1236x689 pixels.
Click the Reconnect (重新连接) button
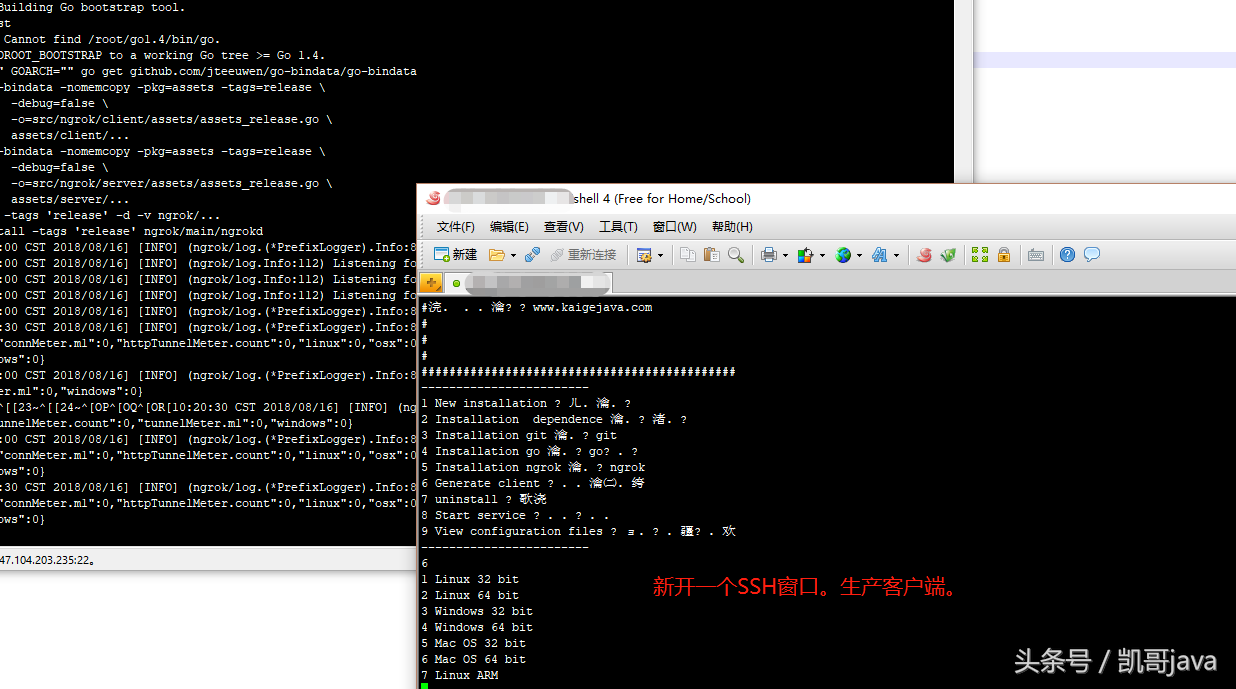583,255
